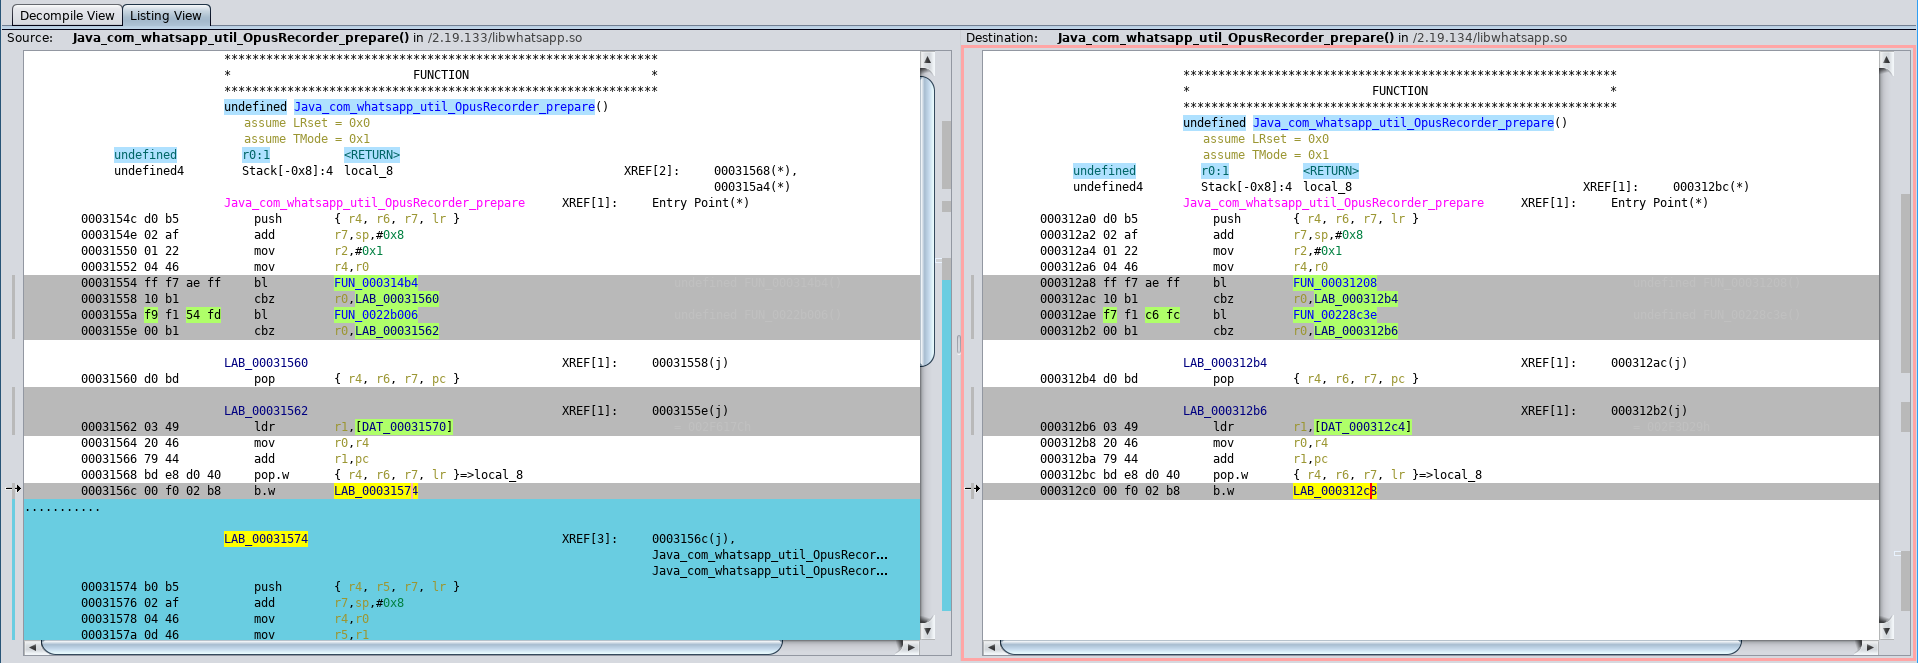Viewport: 1918px width, 663px height.
Task: Click the Source listing's vertical scrollbar thumb
Action: (x=927, y=220)
